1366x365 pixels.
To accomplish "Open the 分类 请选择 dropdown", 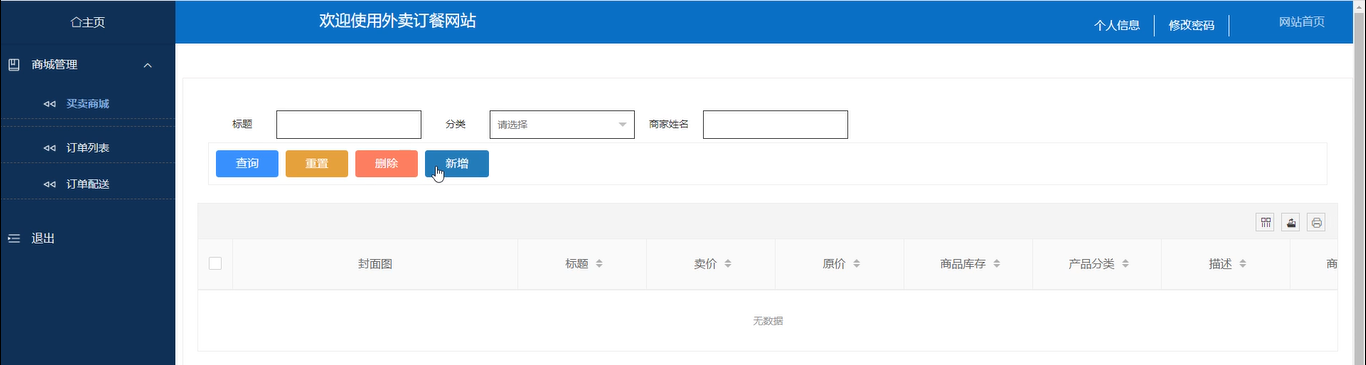I will pyautogui.click(x=562, y=124).
